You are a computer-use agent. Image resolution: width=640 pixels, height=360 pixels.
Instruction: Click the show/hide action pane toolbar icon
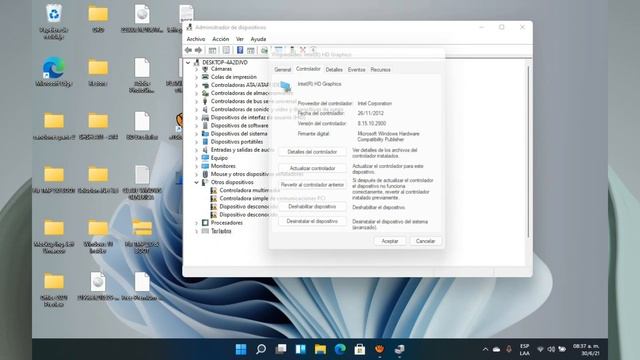(x=251, y=50)
